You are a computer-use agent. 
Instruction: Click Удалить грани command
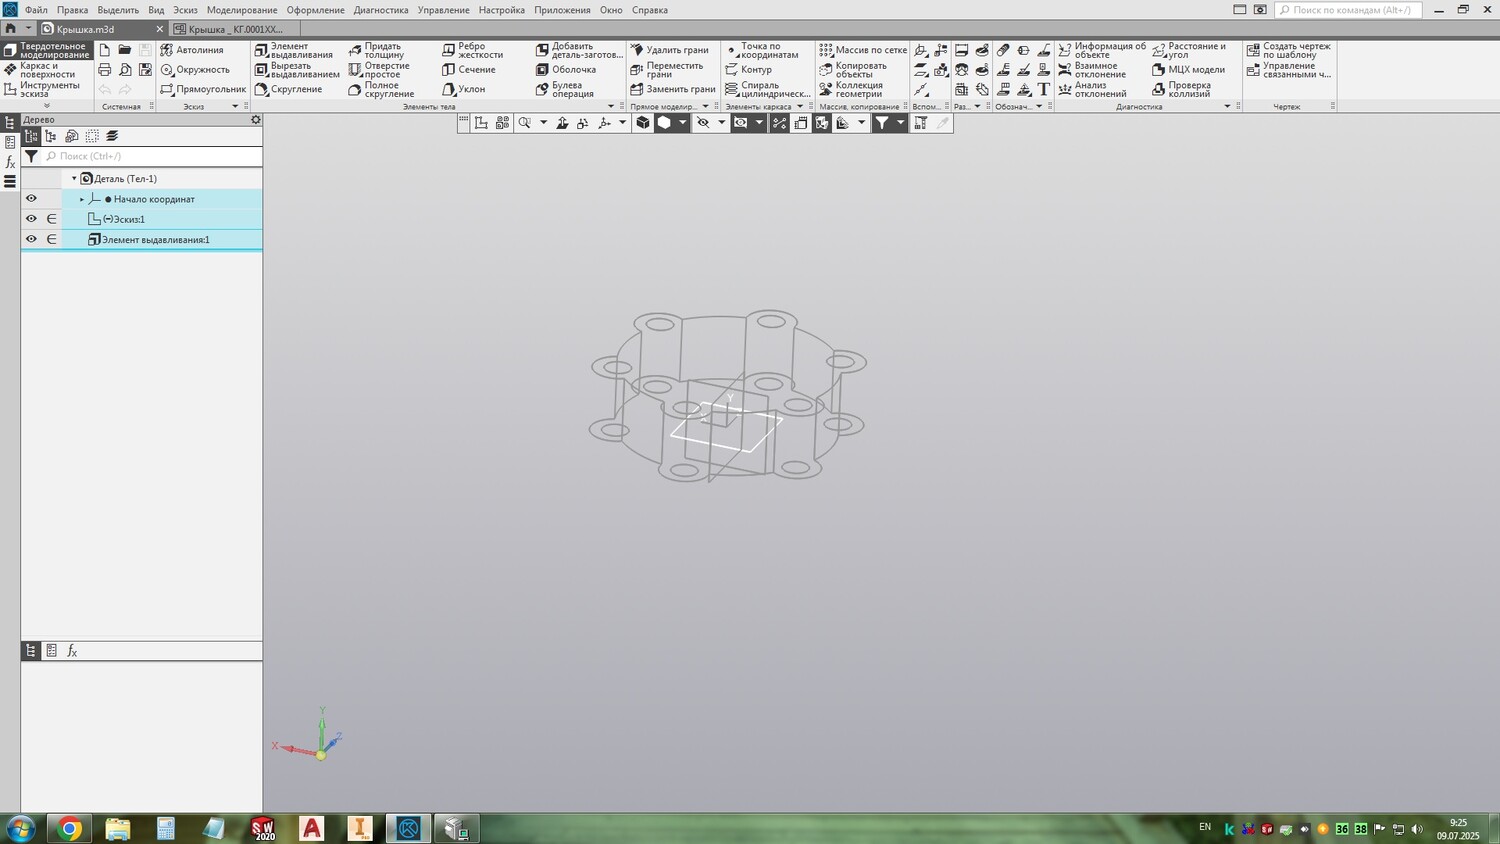[x=669, y=50]
